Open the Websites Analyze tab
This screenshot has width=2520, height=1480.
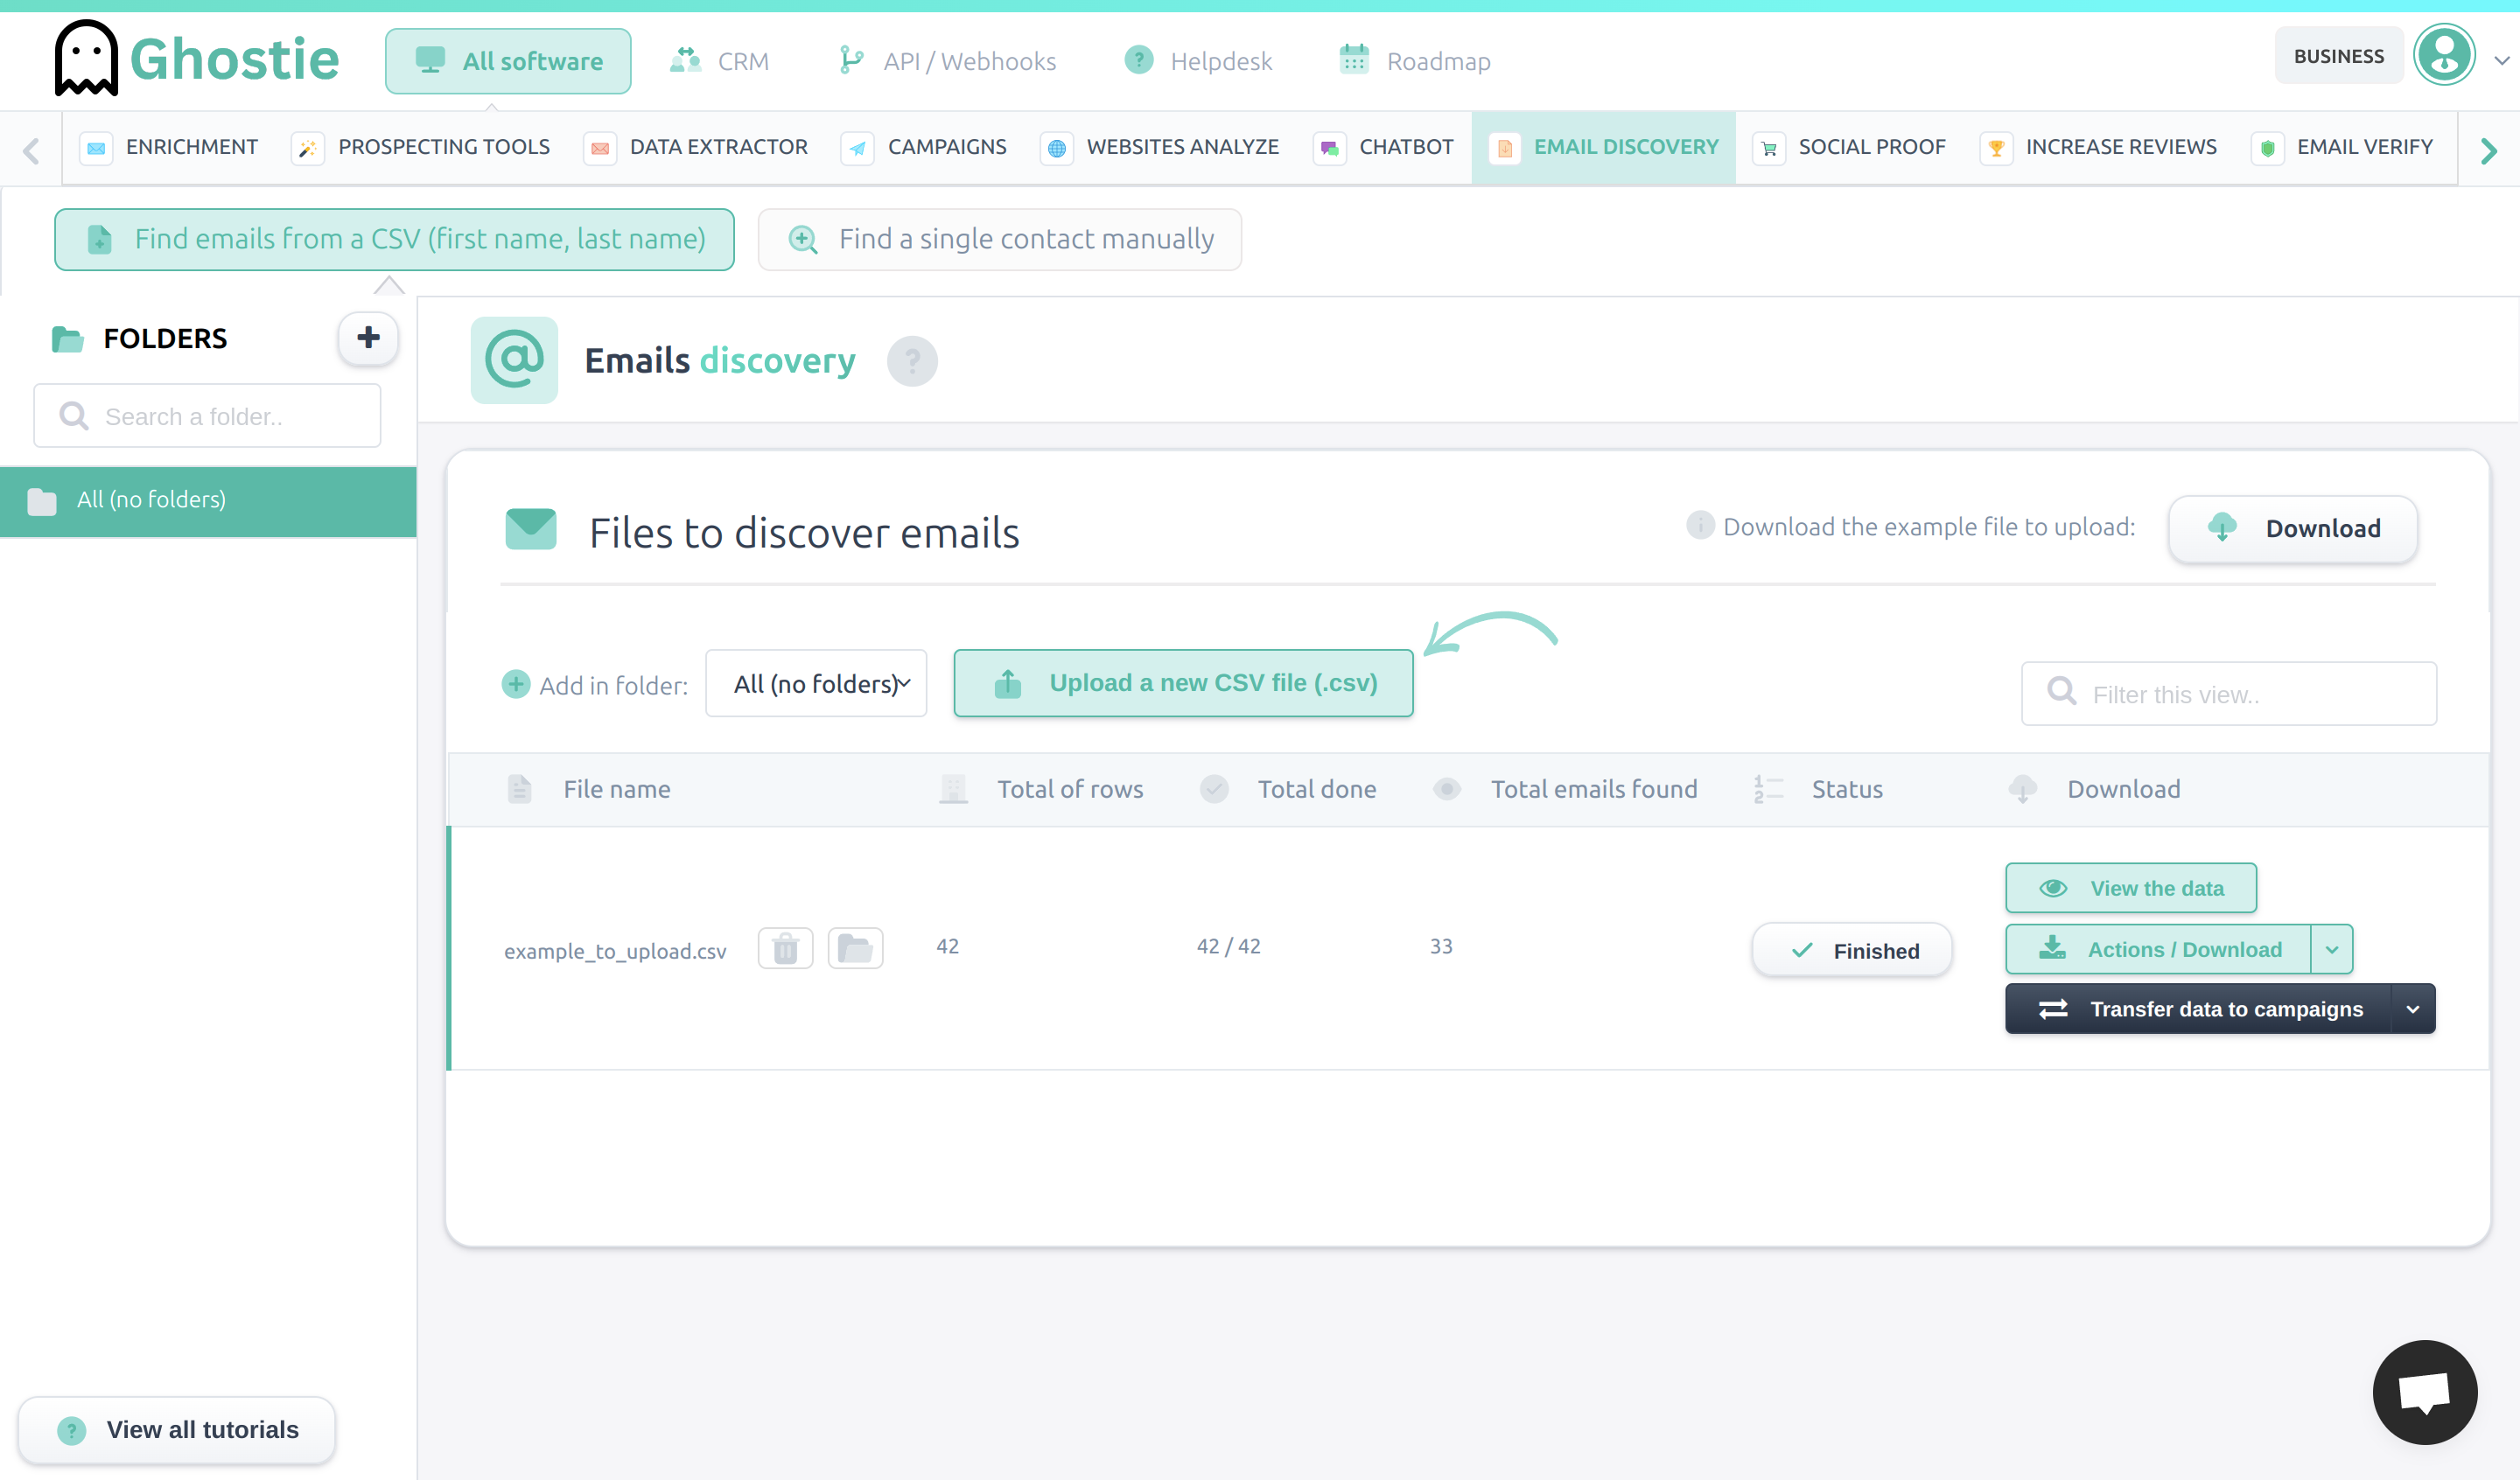(x=1160, y=147)
